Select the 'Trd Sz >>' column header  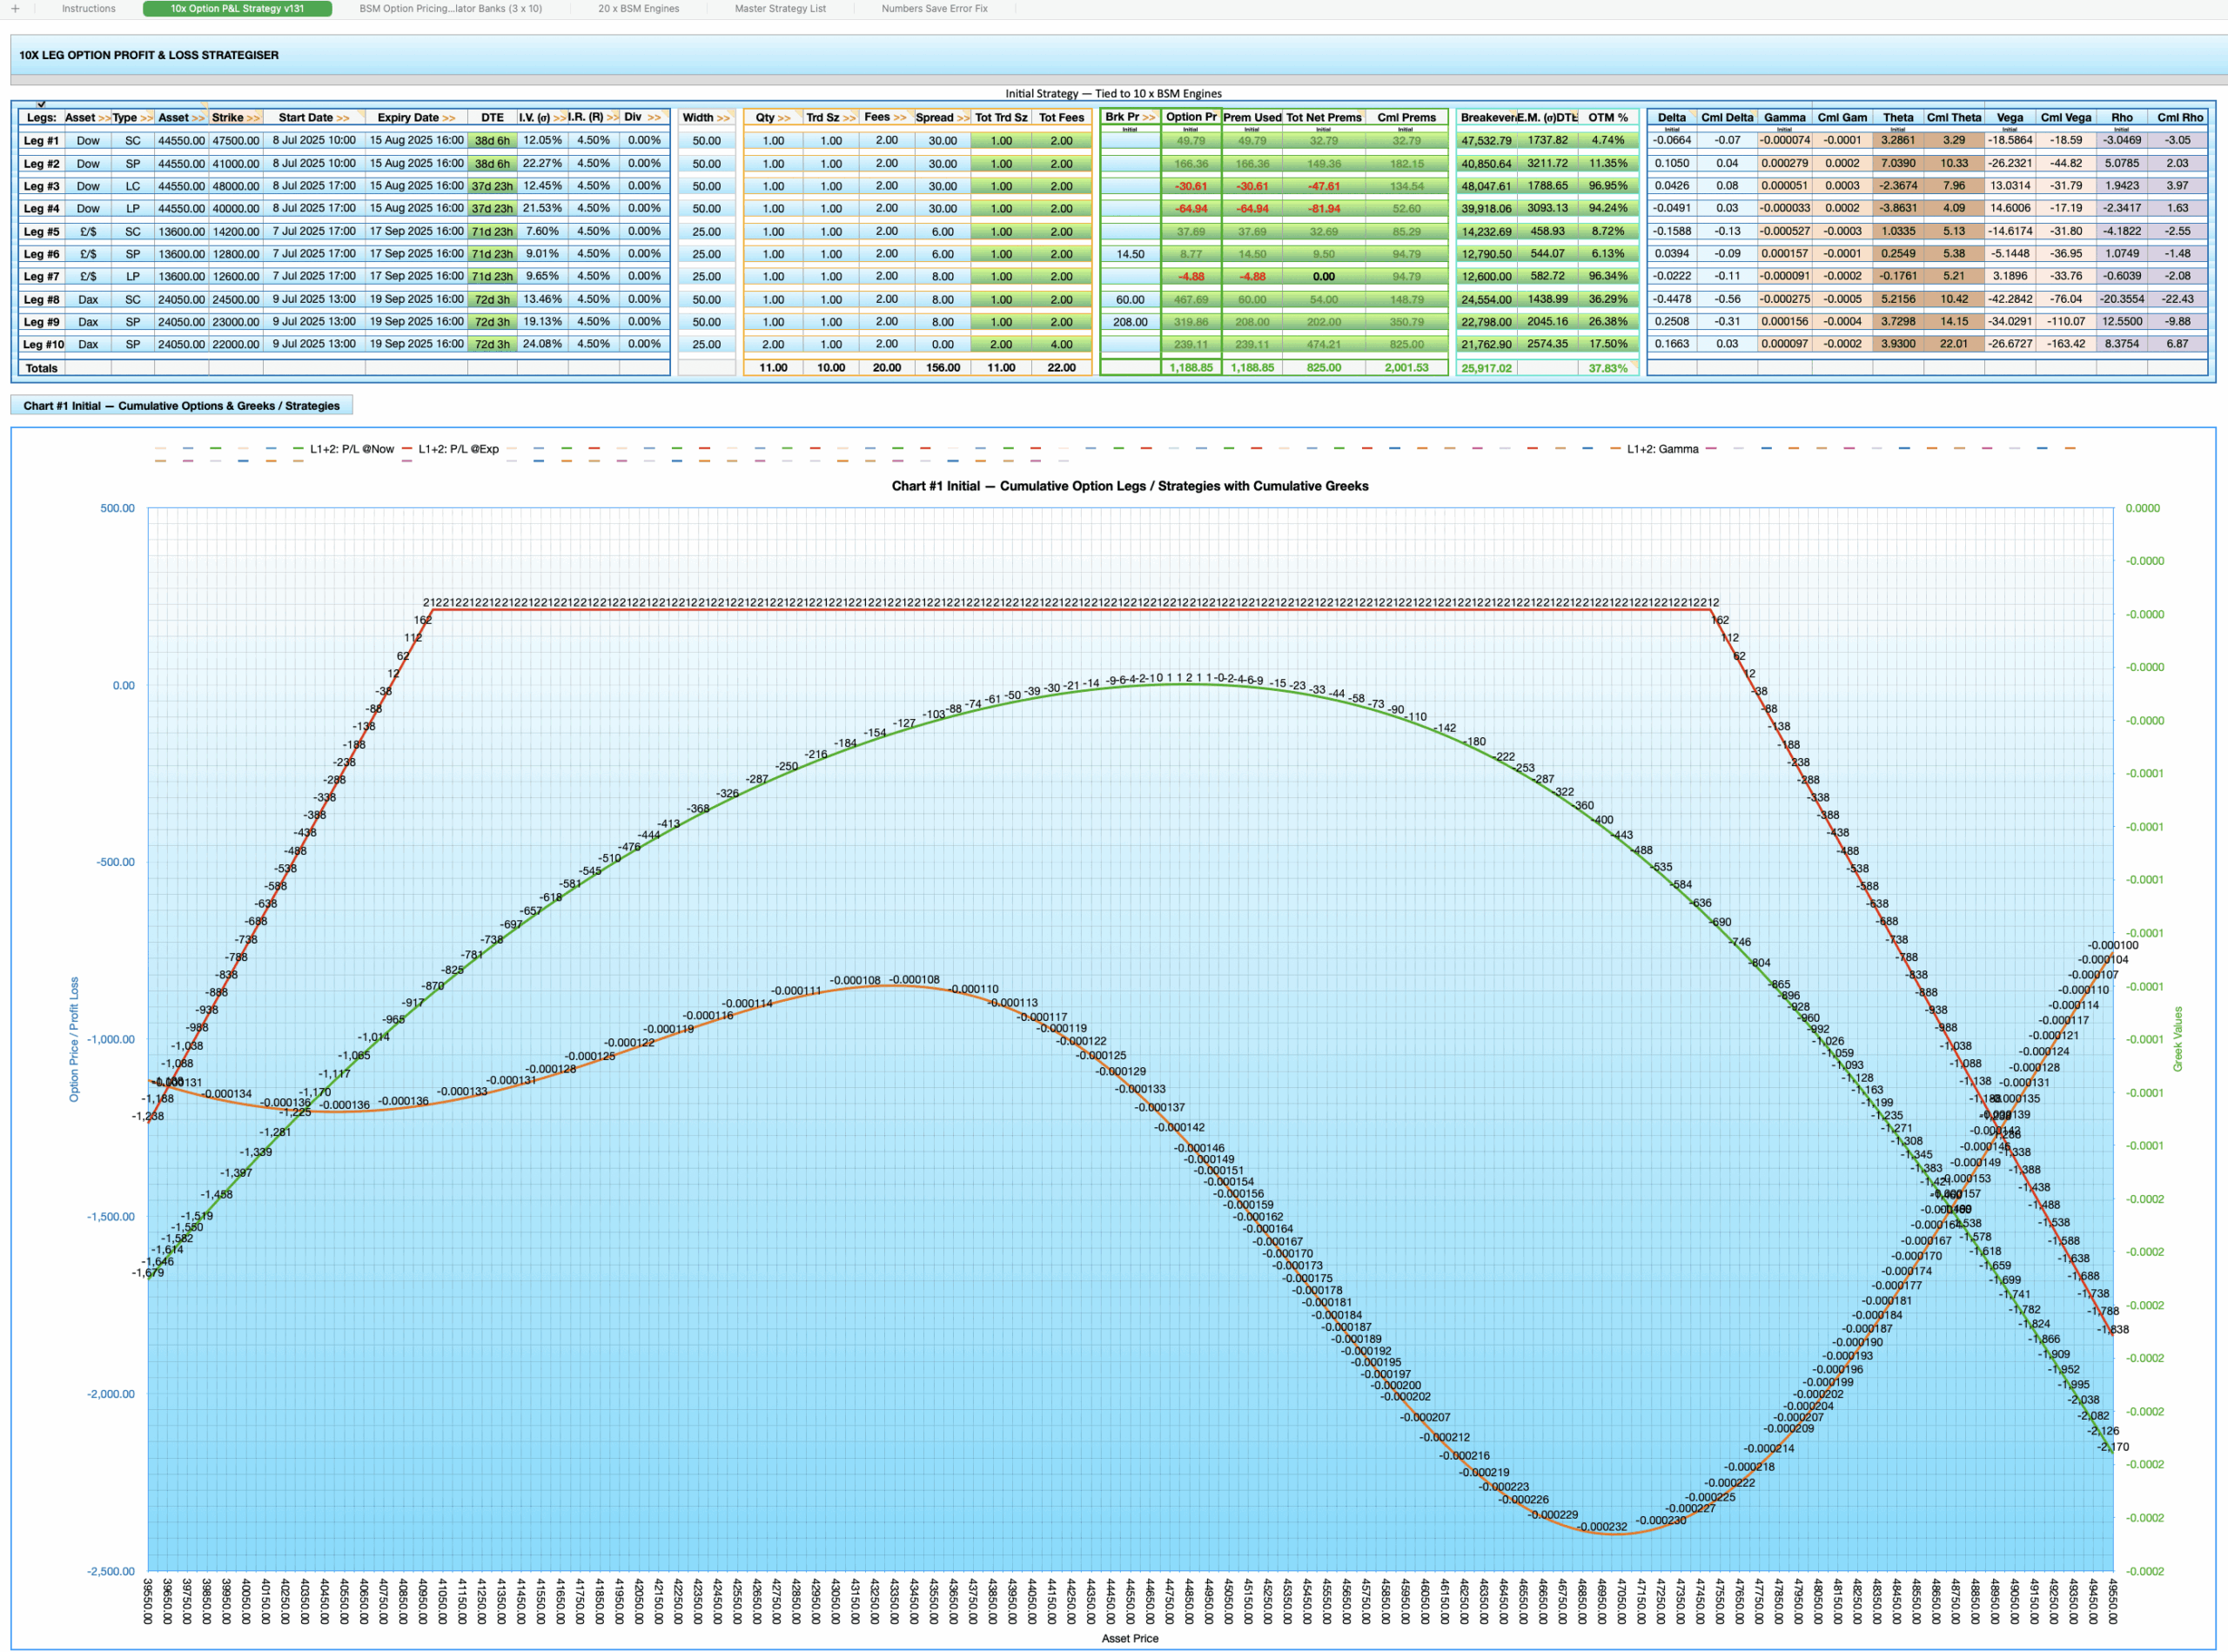click(x=831, y=118)
